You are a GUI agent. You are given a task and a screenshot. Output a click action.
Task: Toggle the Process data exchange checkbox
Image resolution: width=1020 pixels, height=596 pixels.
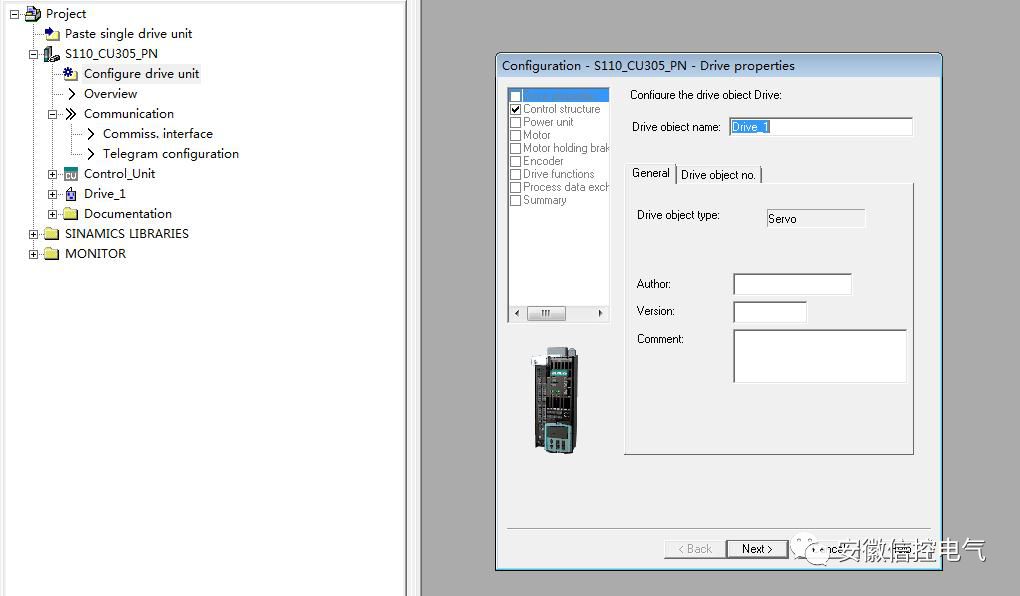(516, 187)
